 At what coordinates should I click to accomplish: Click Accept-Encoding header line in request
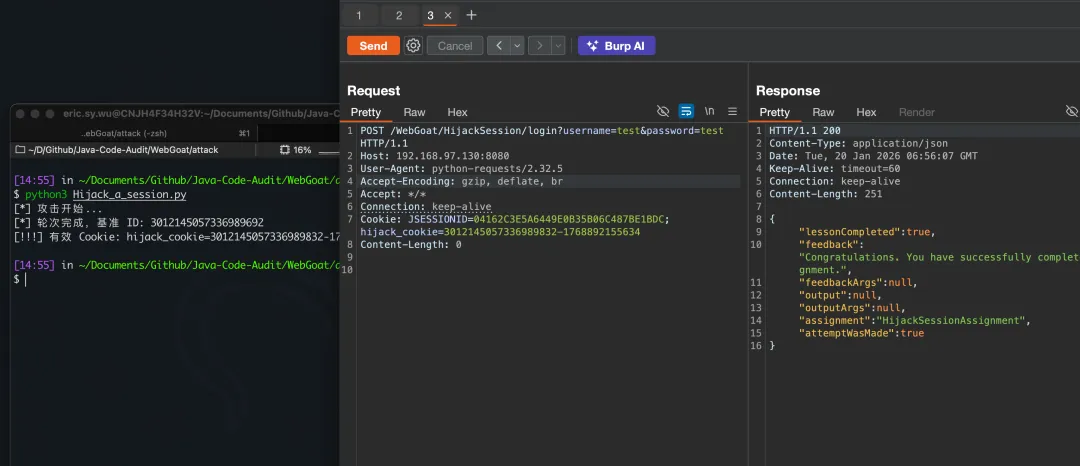[461, 181]
